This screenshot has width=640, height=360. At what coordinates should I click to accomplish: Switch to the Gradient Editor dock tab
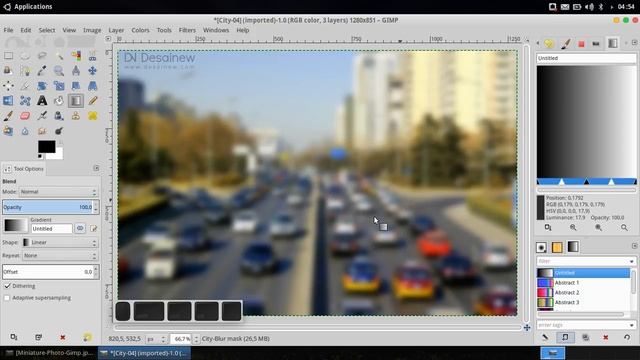(613, 43)
